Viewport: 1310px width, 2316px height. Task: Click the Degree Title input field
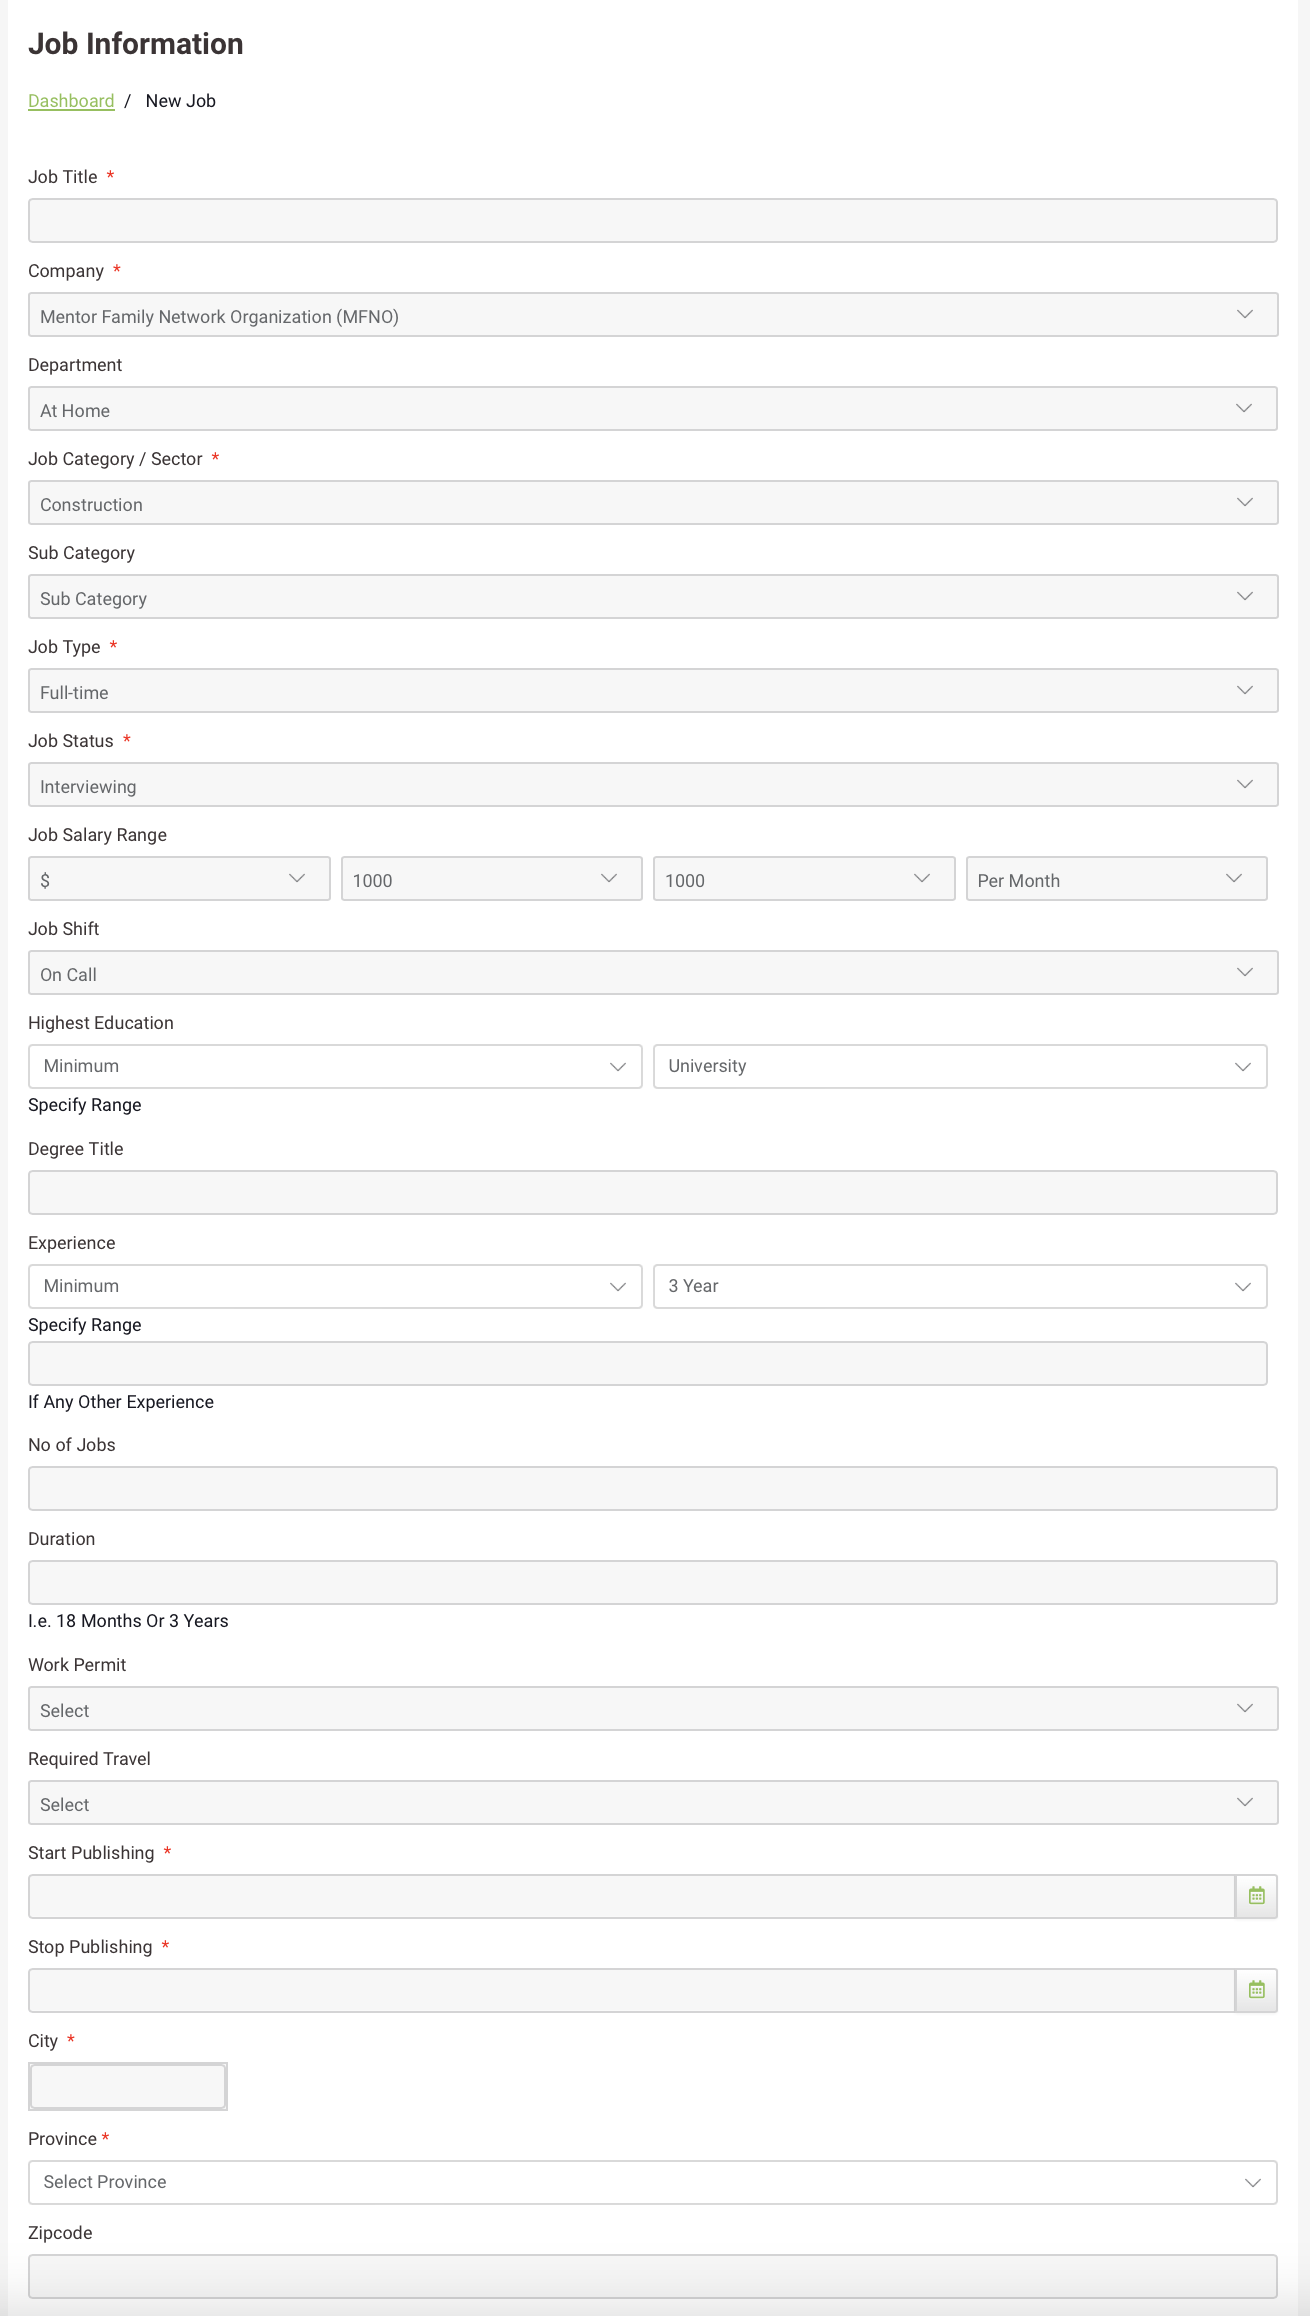(653, 1193)
